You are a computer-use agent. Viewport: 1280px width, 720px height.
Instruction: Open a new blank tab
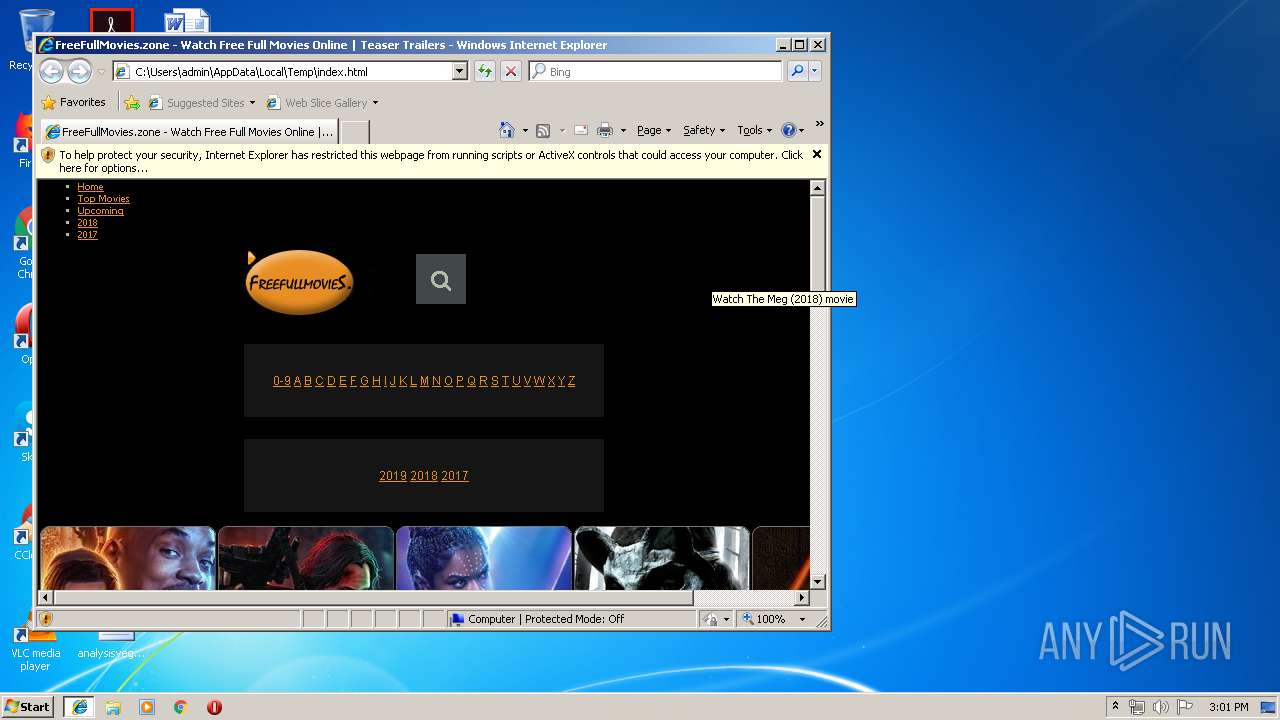(x=355, y=132)
